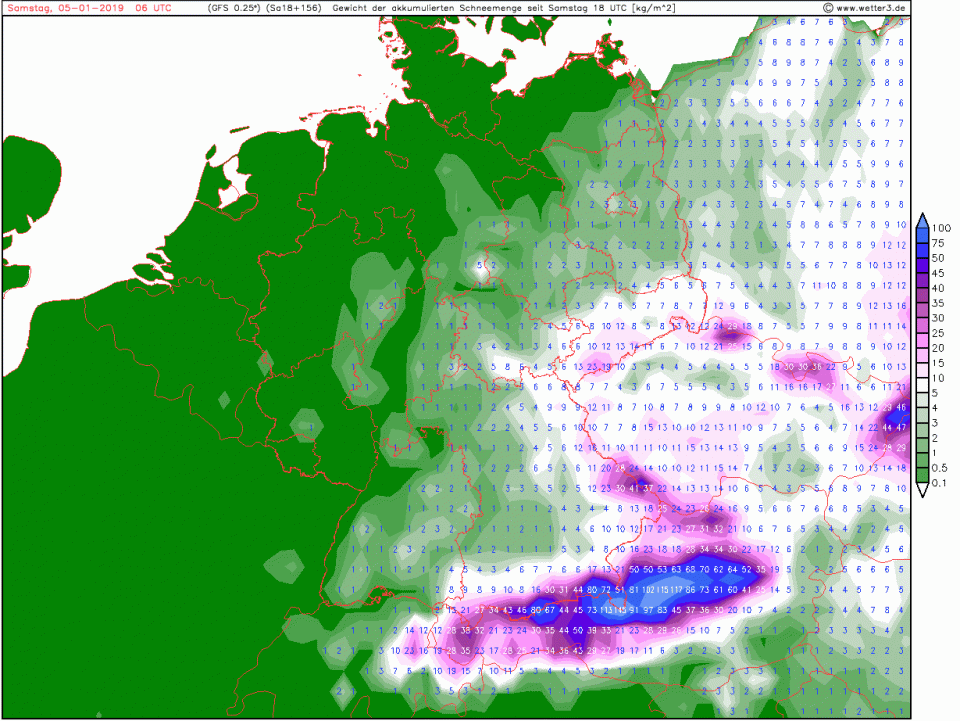The image size is (960, 721).
Task: Click the blue 75–100 legend color band
Action: click(x=923, y=236)
